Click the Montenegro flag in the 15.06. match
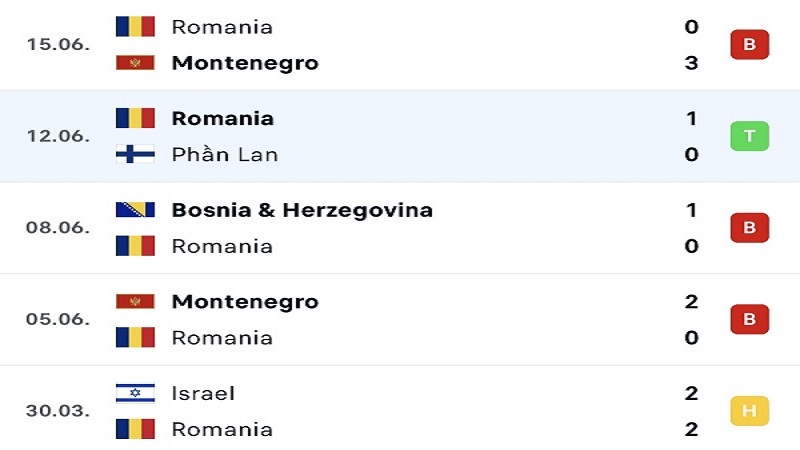The width and height of the screenshot is (800, 450). 135,63
